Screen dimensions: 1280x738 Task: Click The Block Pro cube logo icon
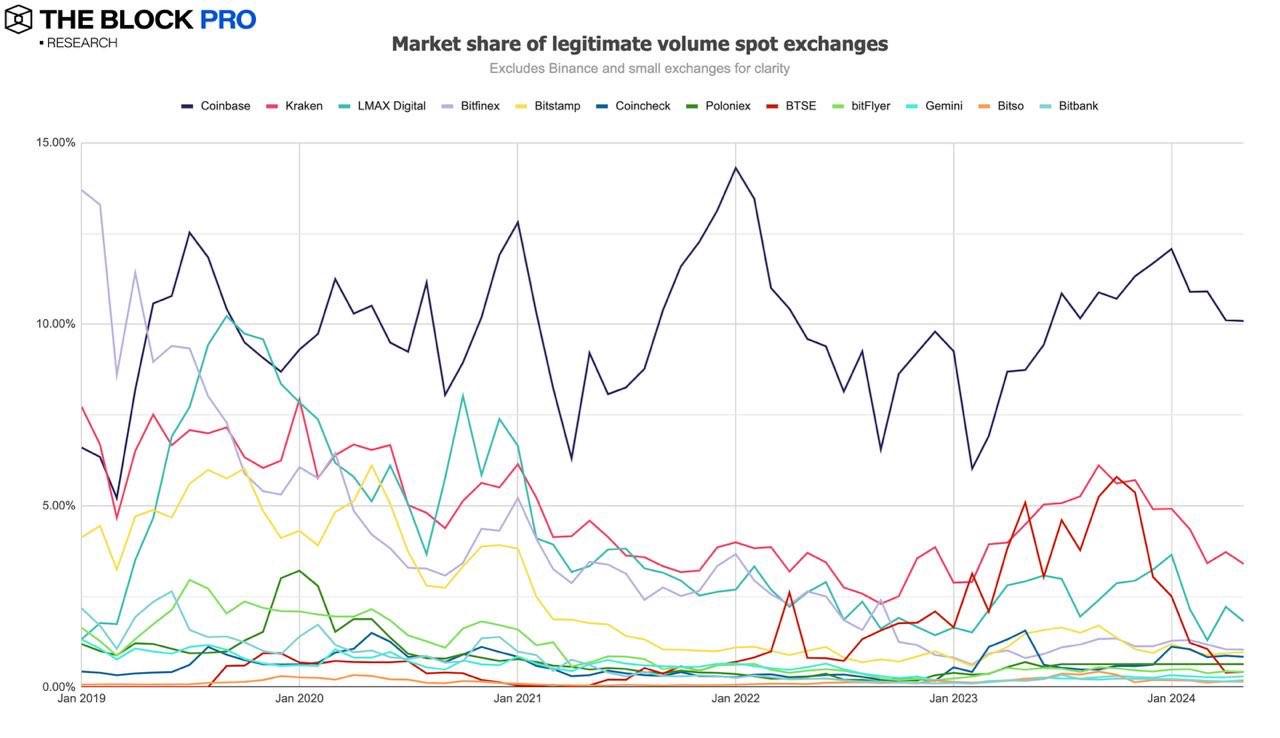pyautogui.click(x=18, y=18)
